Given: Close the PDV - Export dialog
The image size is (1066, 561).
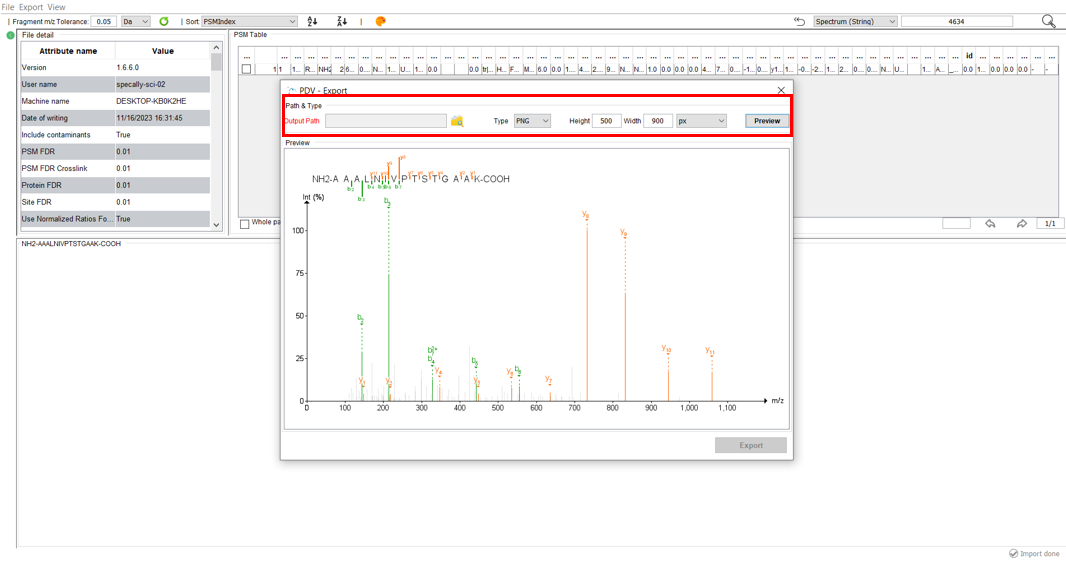Looking at the screenshot, I should point(781,90).
